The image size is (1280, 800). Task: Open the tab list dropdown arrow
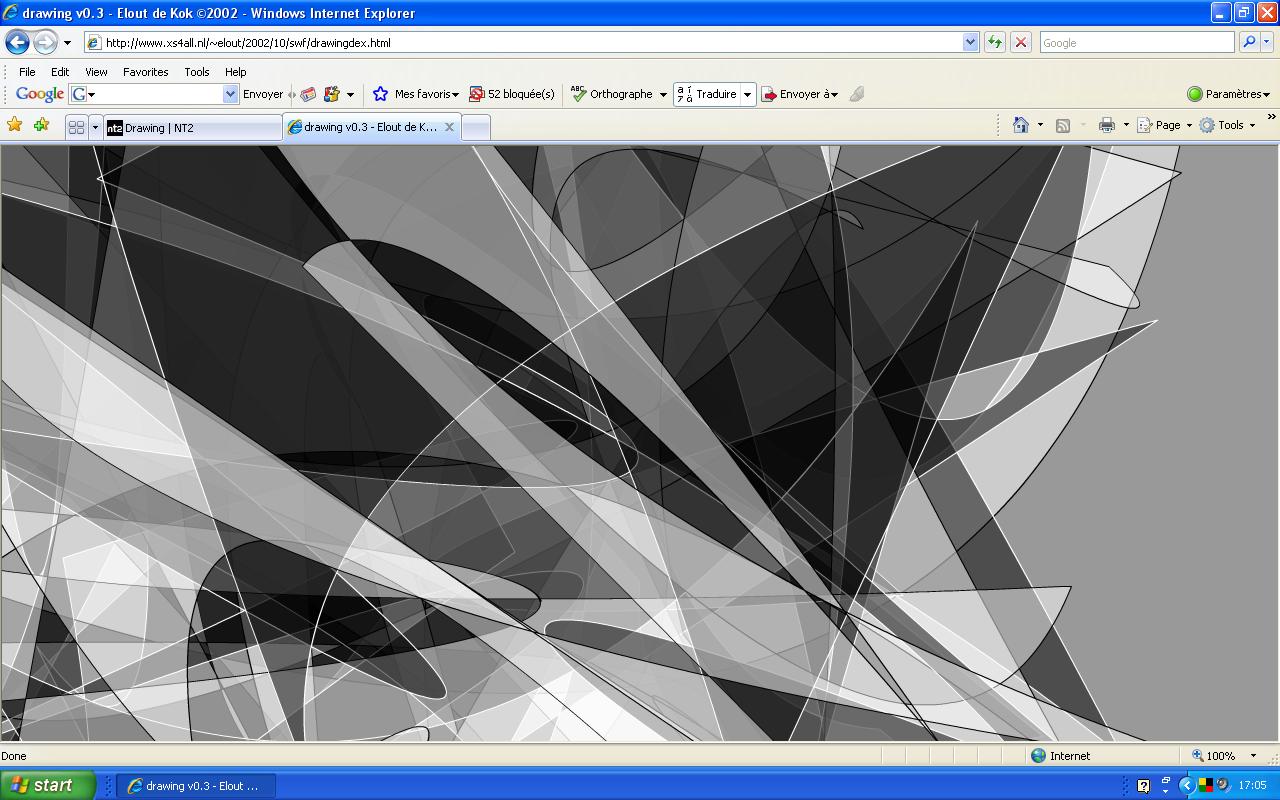pos(95,127)
